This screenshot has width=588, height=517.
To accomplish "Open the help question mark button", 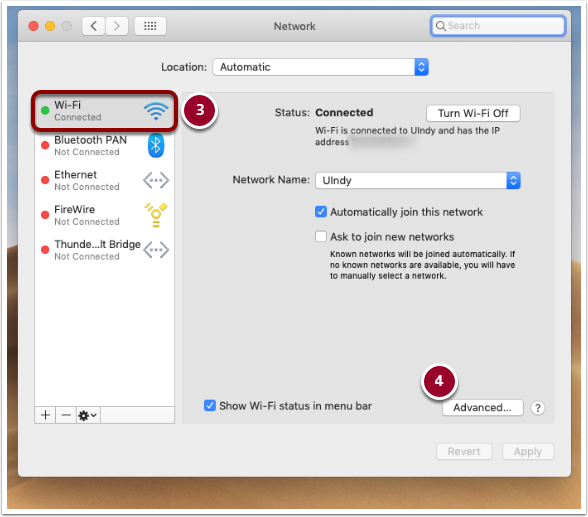I will click(538, 408).
